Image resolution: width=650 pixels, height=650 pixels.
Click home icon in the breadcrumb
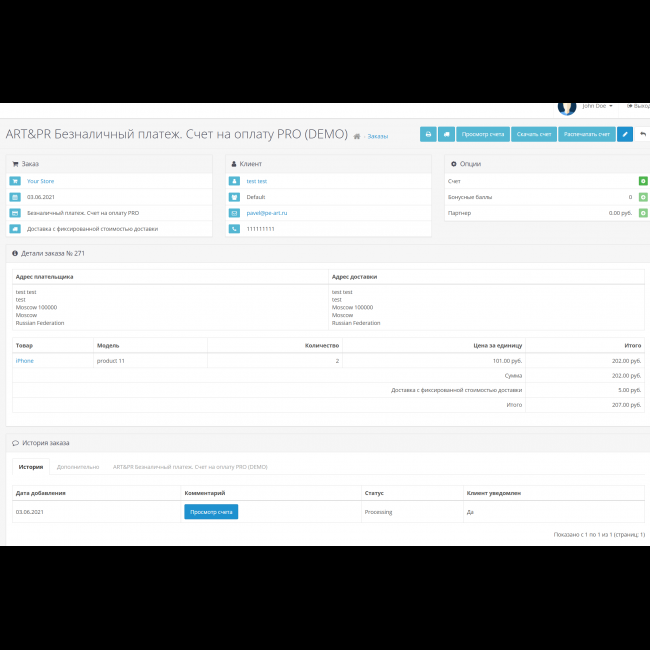pyautogui.click(x=357, y=136)
